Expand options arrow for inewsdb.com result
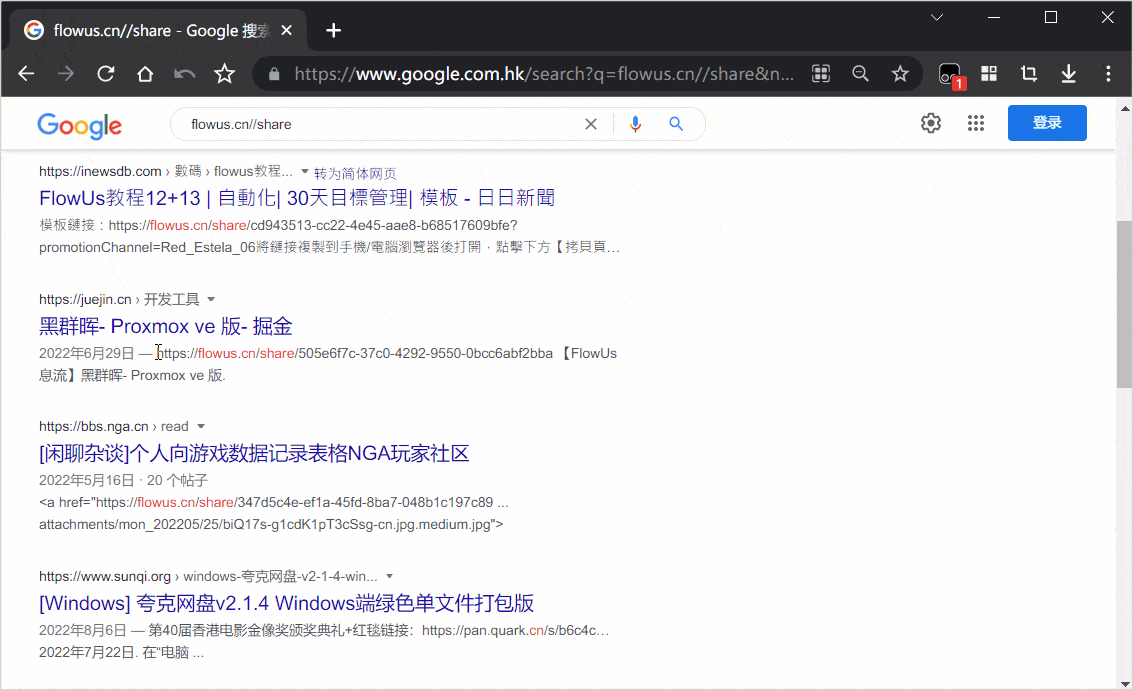This screenshot has height=690, width=1133. coord(305,172)
